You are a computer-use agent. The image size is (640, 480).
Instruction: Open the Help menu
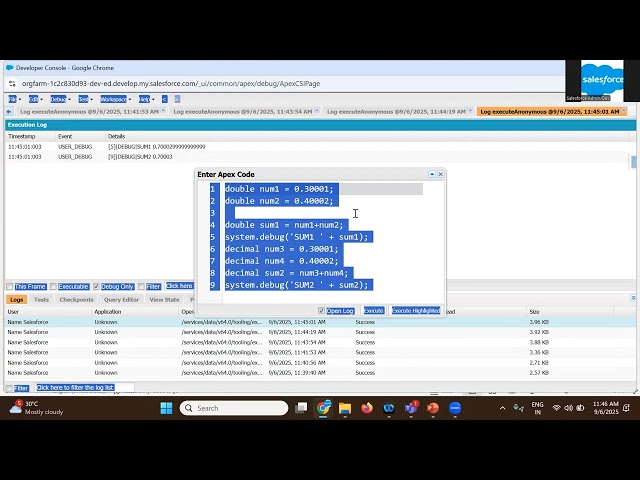point(146,99)
